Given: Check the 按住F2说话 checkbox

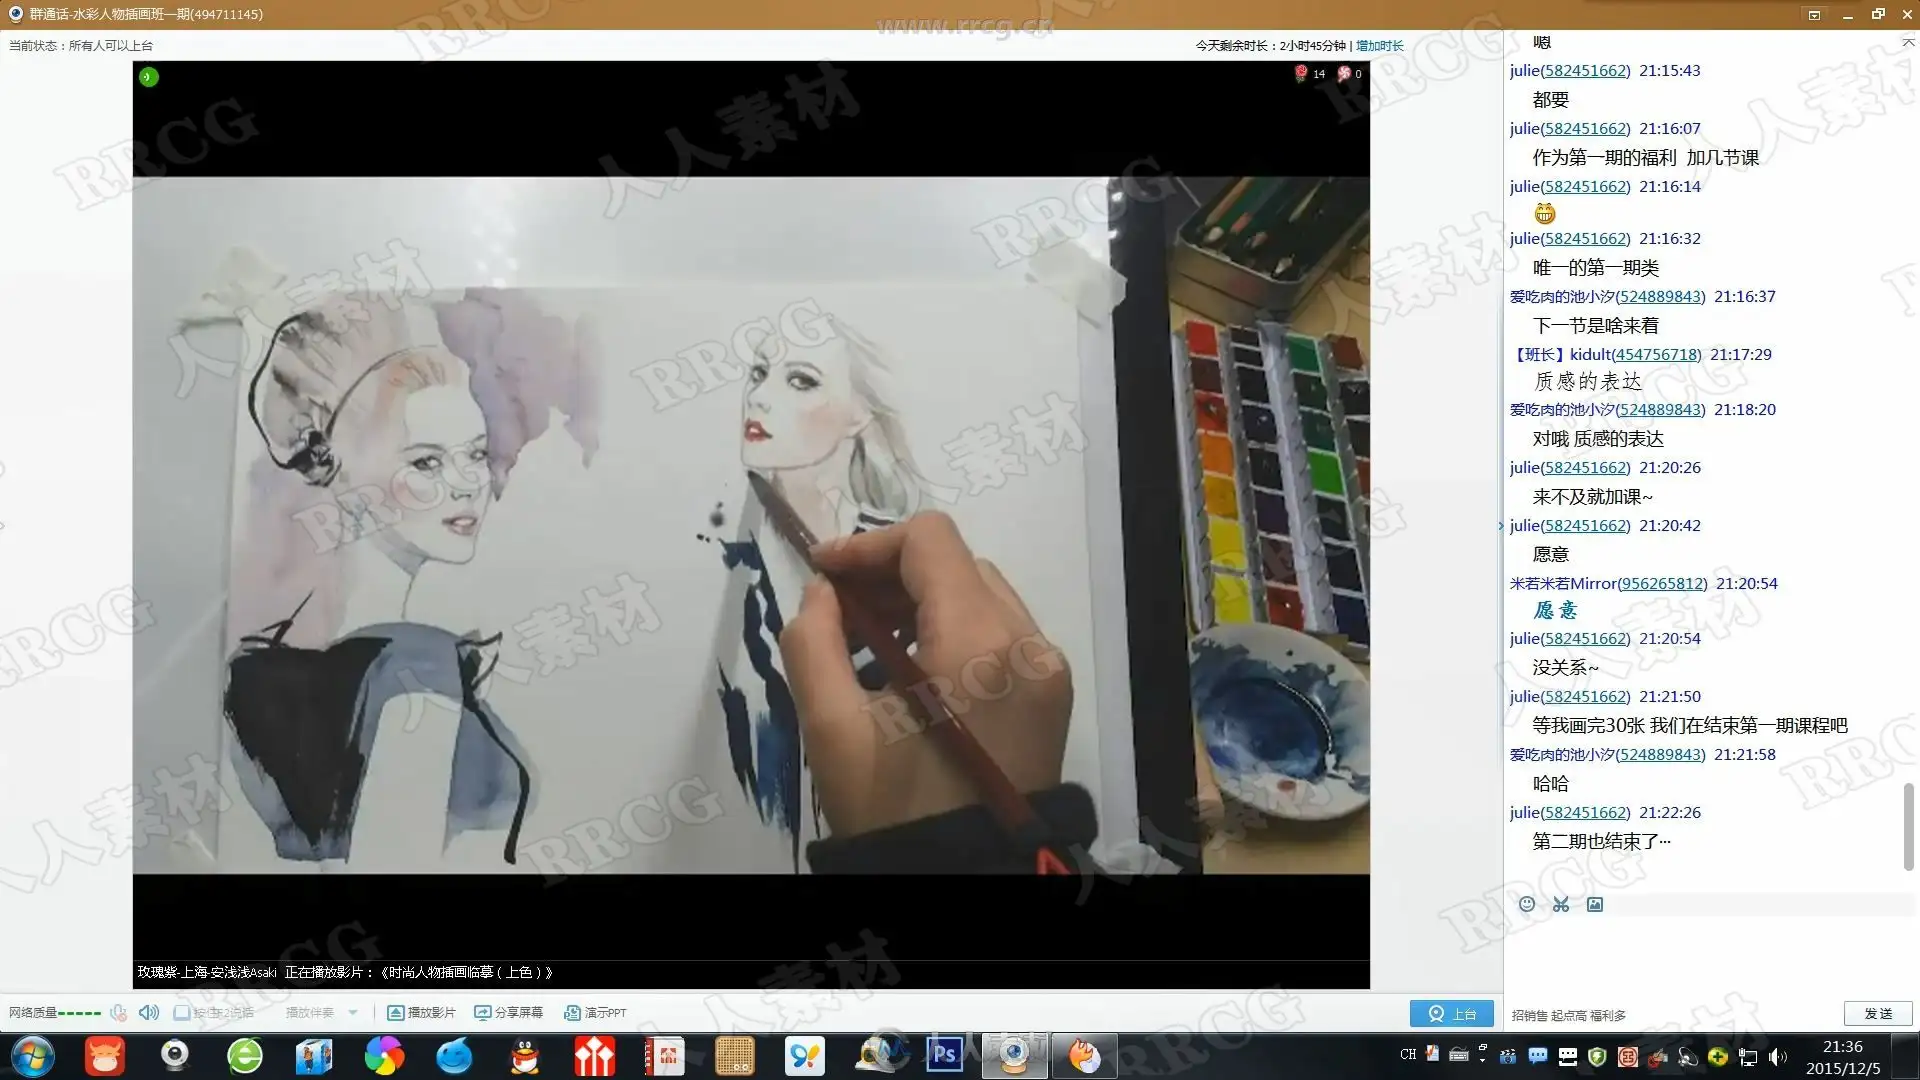Looking at the screenshot, I should 182,1012.
